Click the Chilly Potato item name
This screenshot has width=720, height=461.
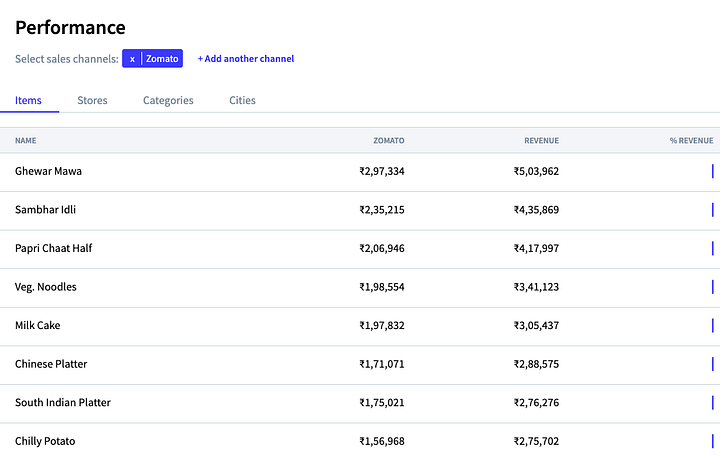[x=45, y=441]
